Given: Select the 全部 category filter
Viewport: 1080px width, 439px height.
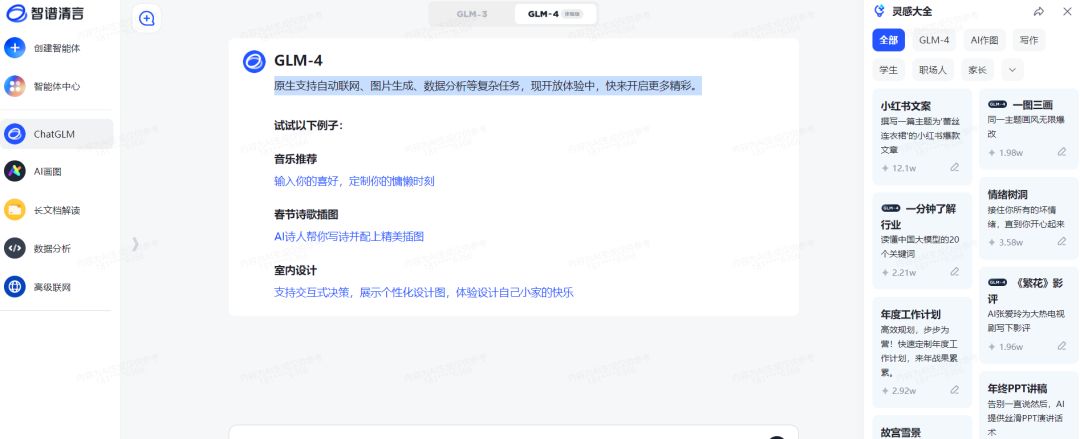Looking at the screenshot, I should tap(889, 40).
